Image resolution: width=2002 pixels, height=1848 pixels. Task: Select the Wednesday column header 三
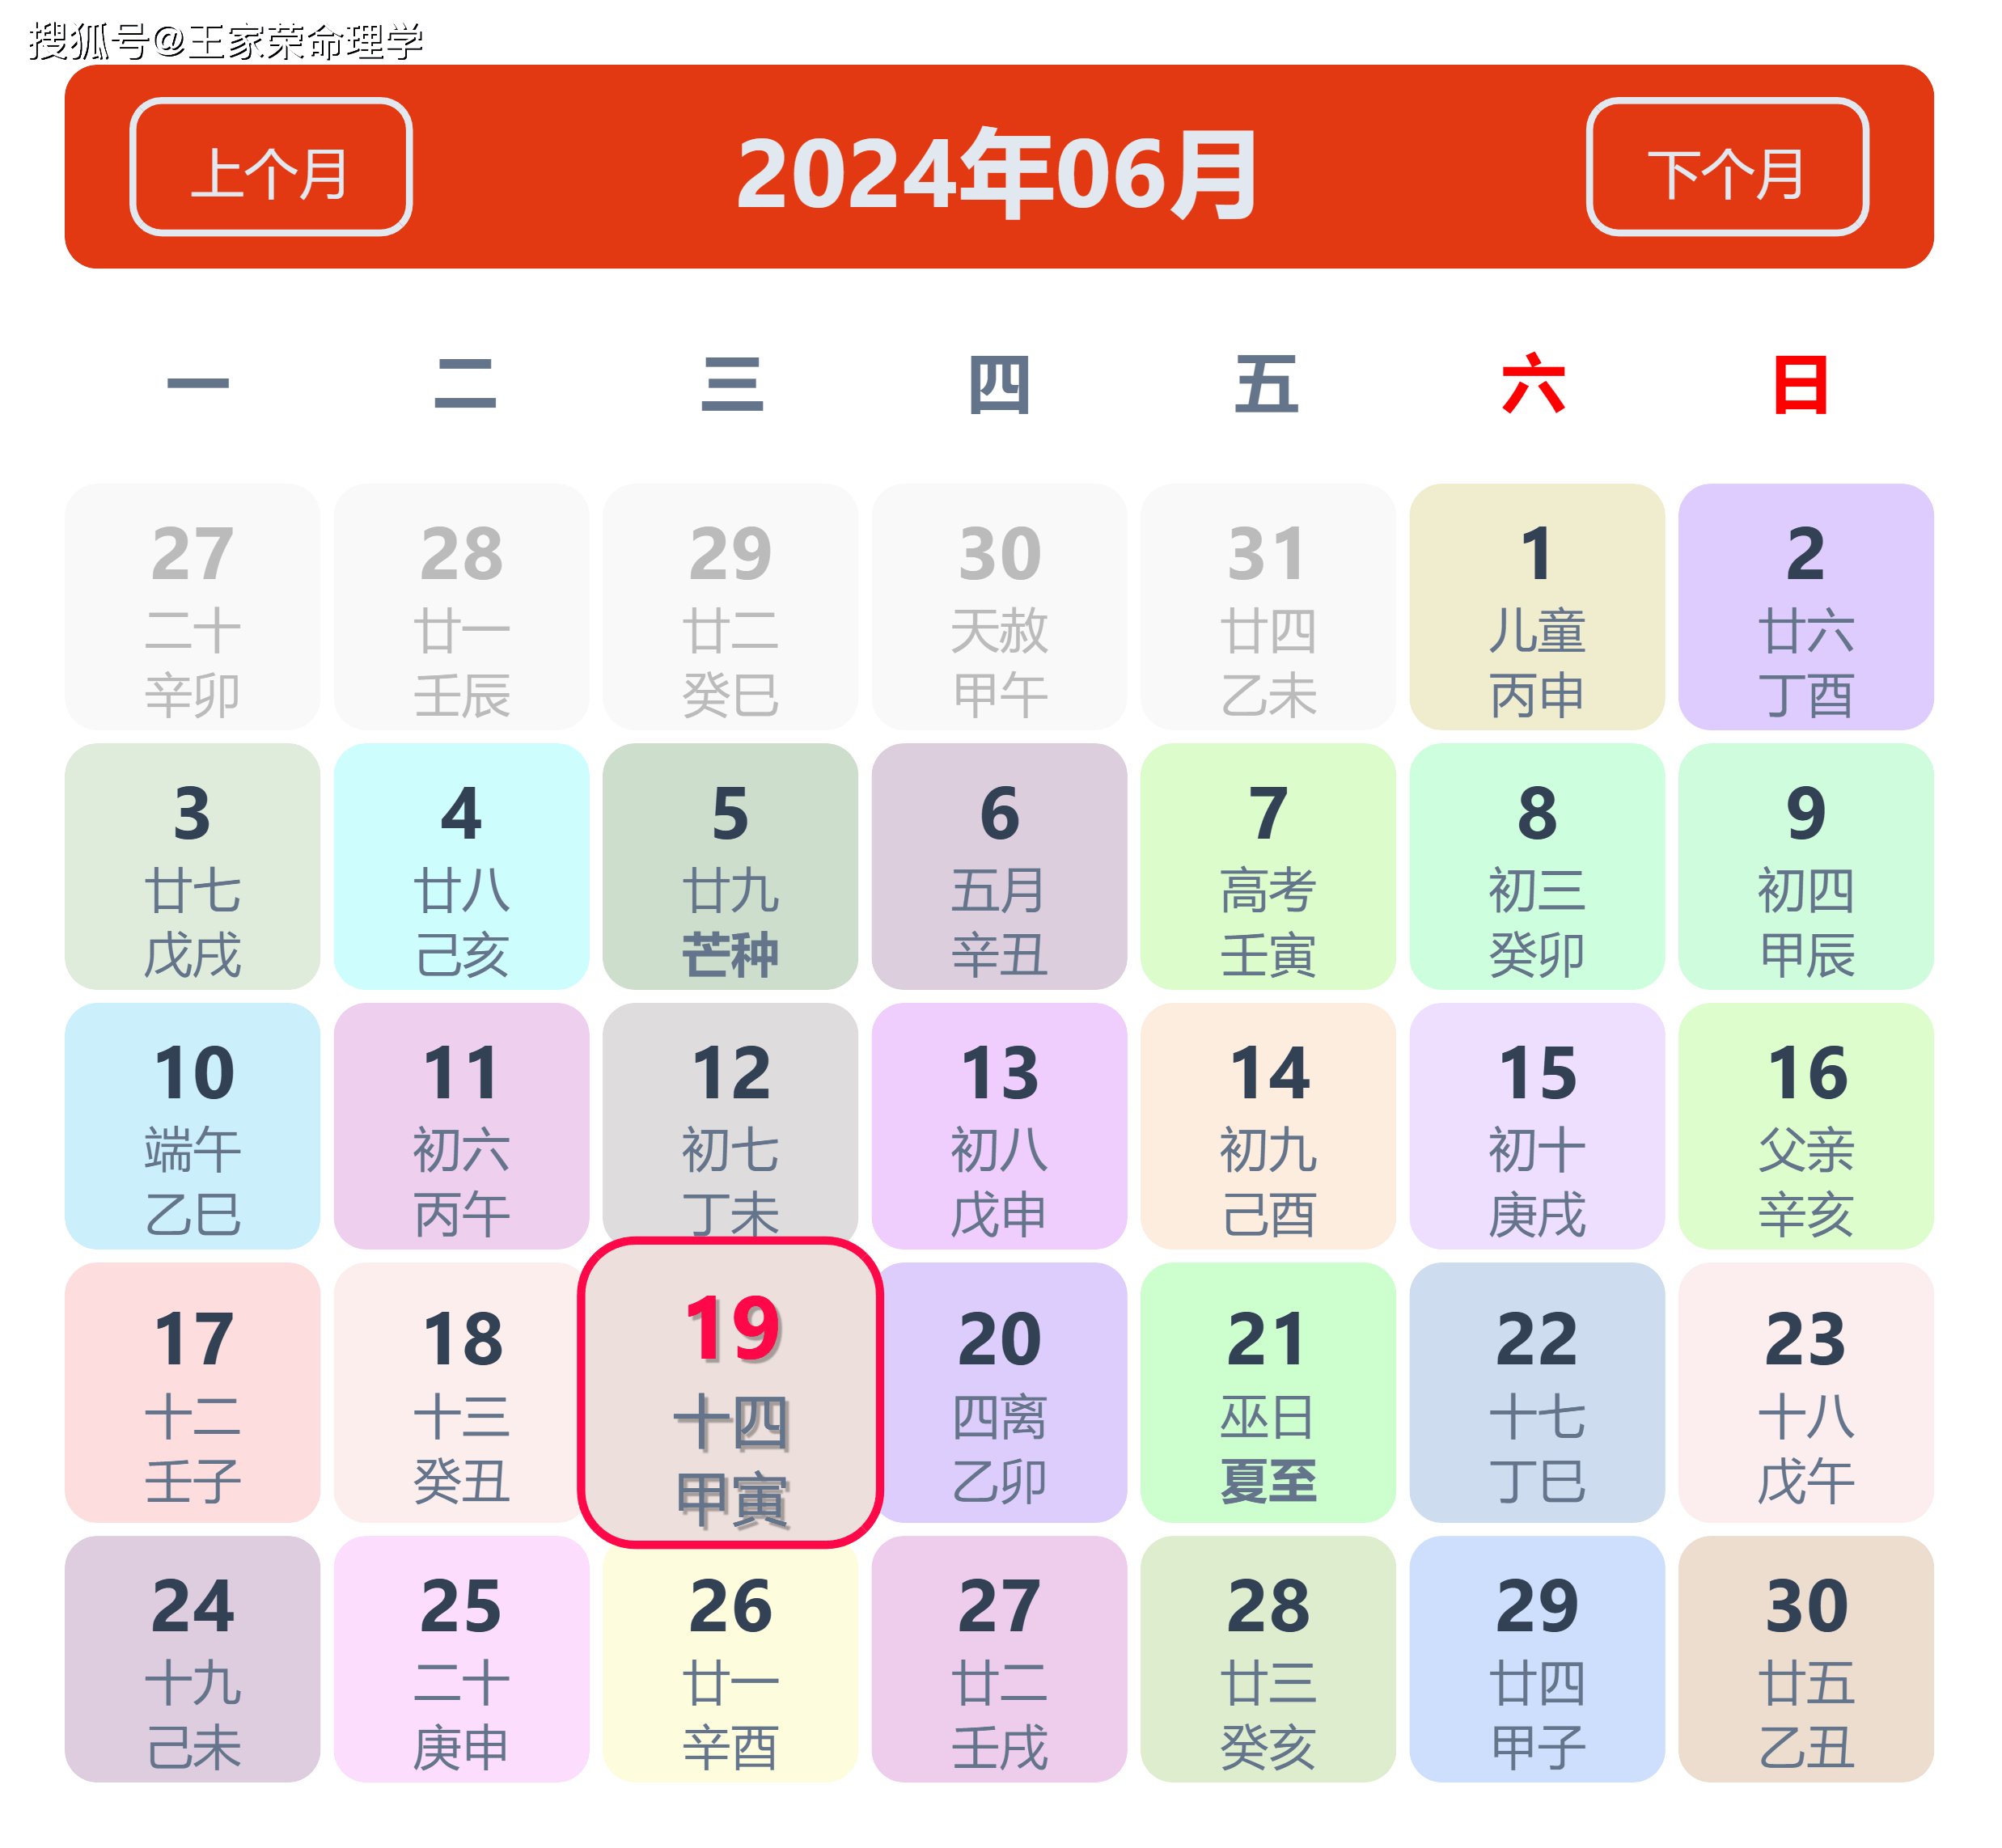coord(732,384)
